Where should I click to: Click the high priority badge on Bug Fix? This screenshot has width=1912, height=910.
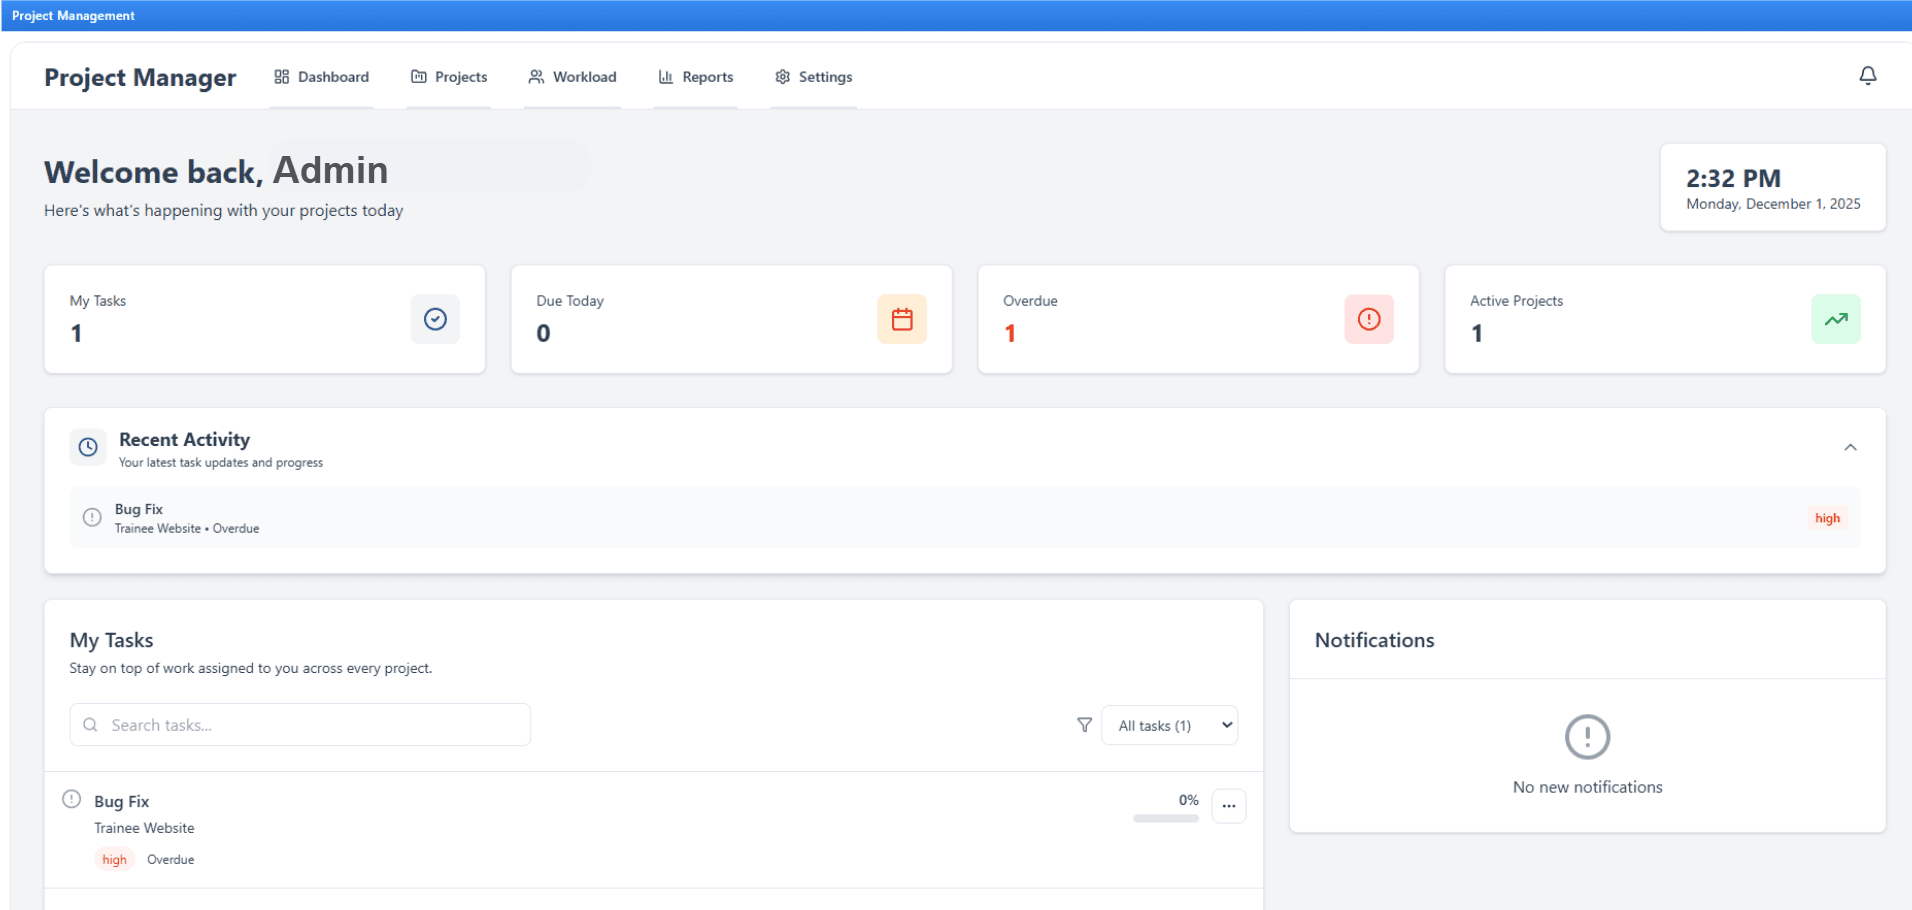pyautogui.click(x=114, y=859)
